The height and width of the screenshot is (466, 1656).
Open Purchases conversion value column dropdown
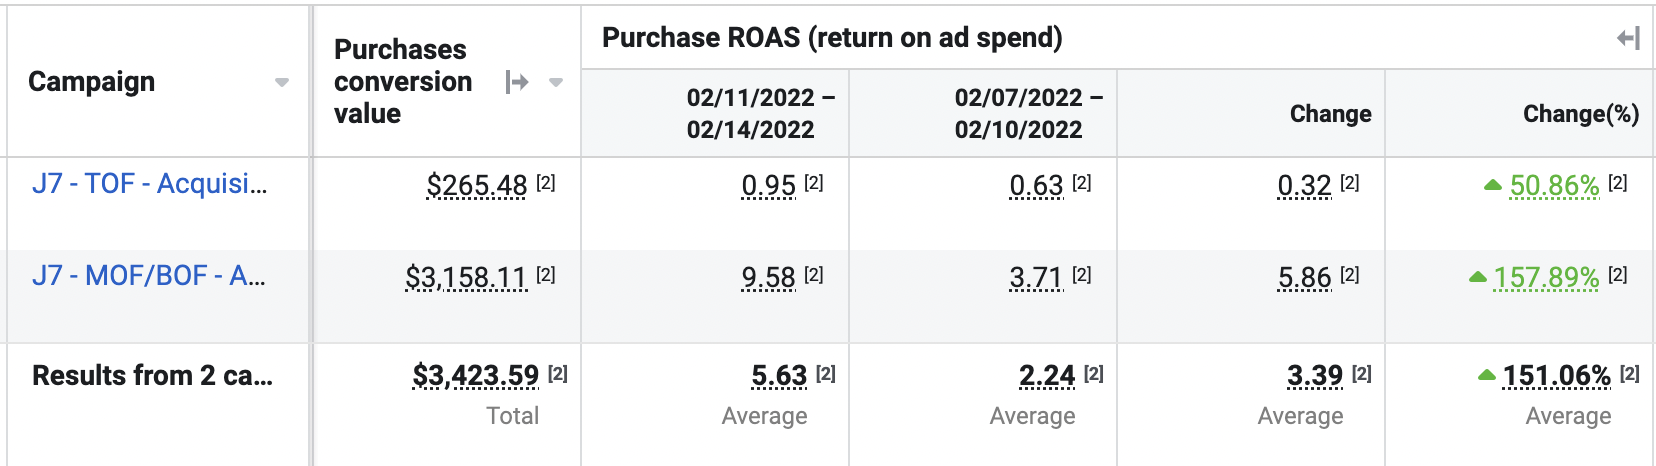(556, 82)
